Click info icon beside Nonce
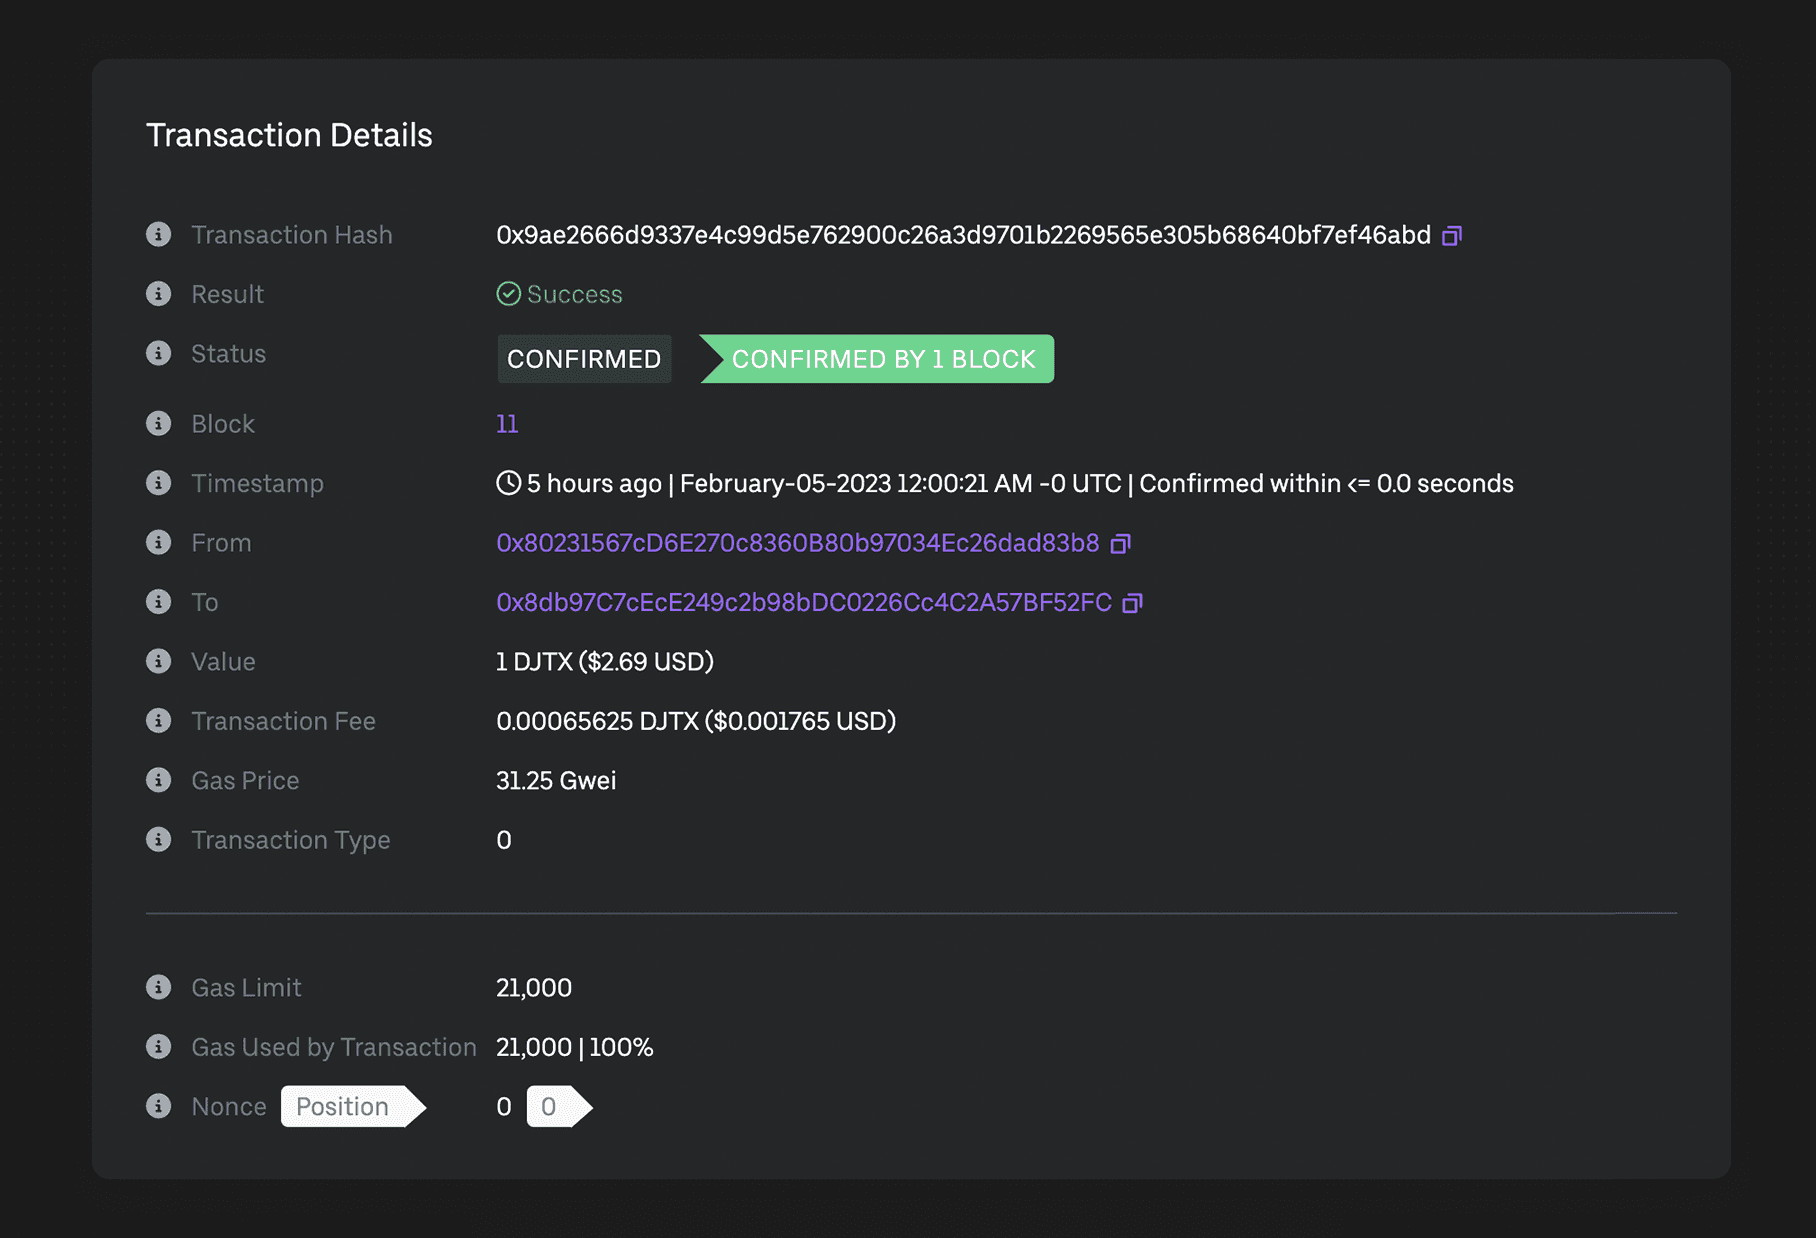 coord(158,1106)
